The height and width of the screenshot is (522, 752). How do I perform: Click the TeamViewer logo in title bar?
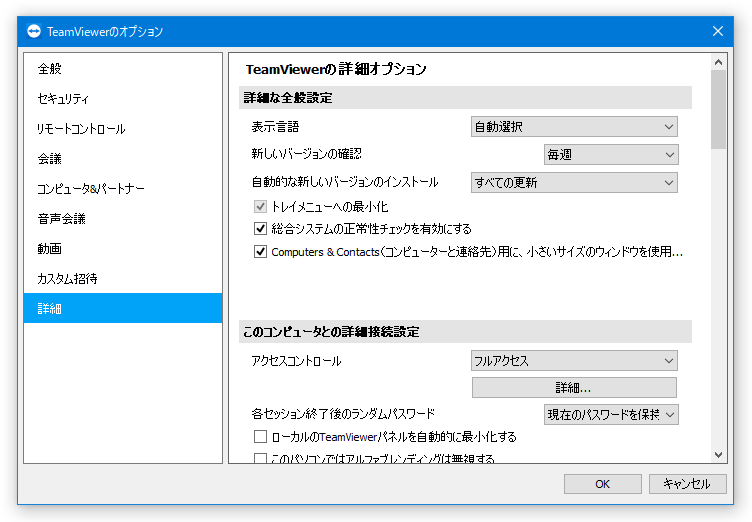tap(34, 31)
